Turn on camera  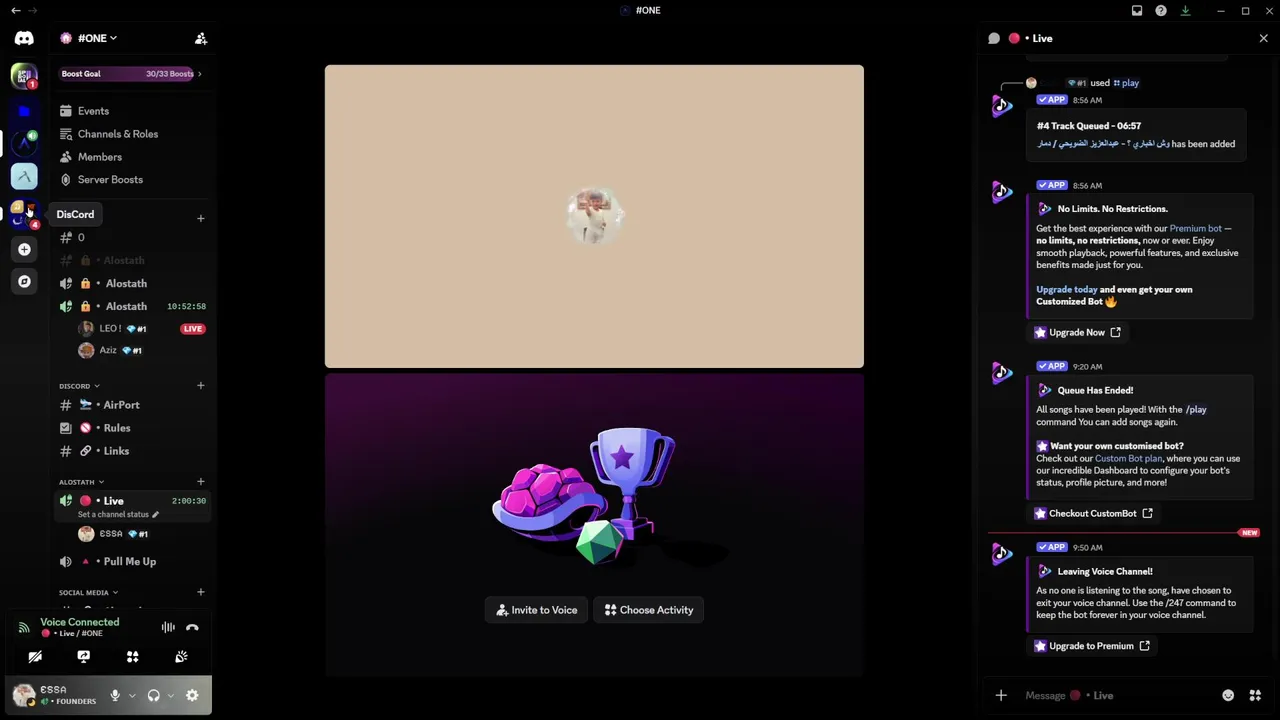coord(35,657)
